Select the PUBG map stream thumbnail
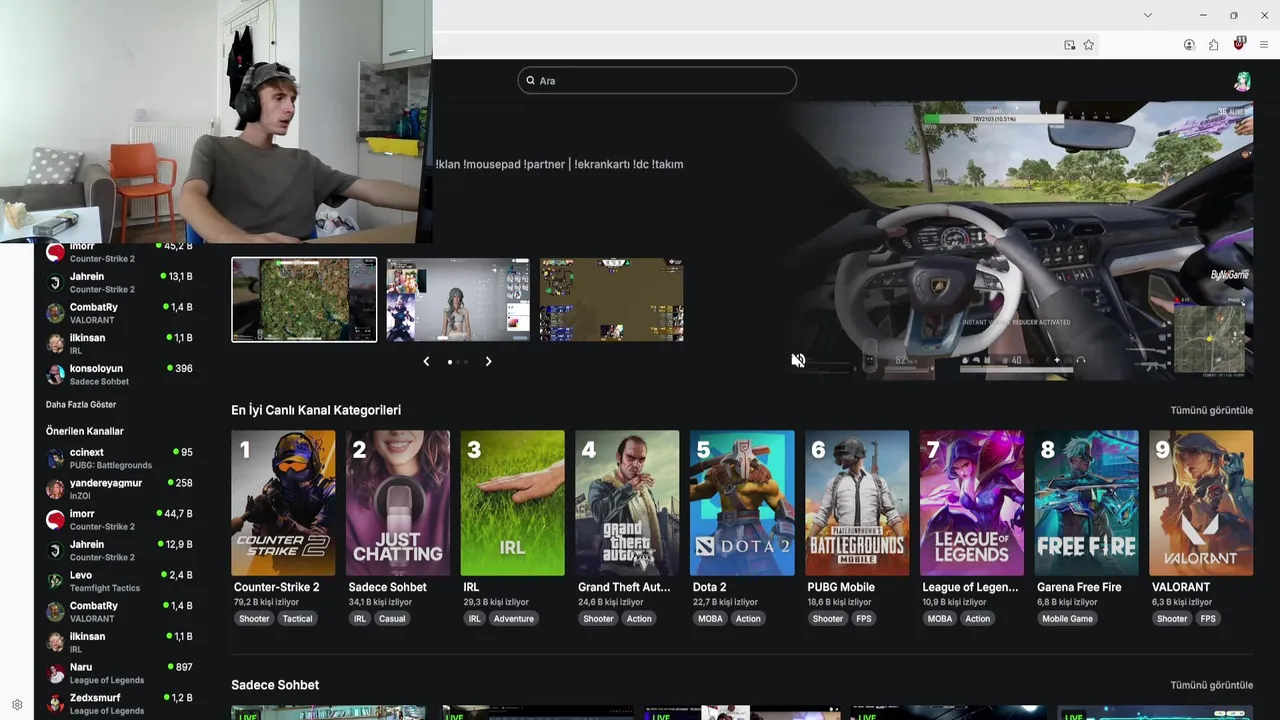The image size is (1280, 720). 304,300
